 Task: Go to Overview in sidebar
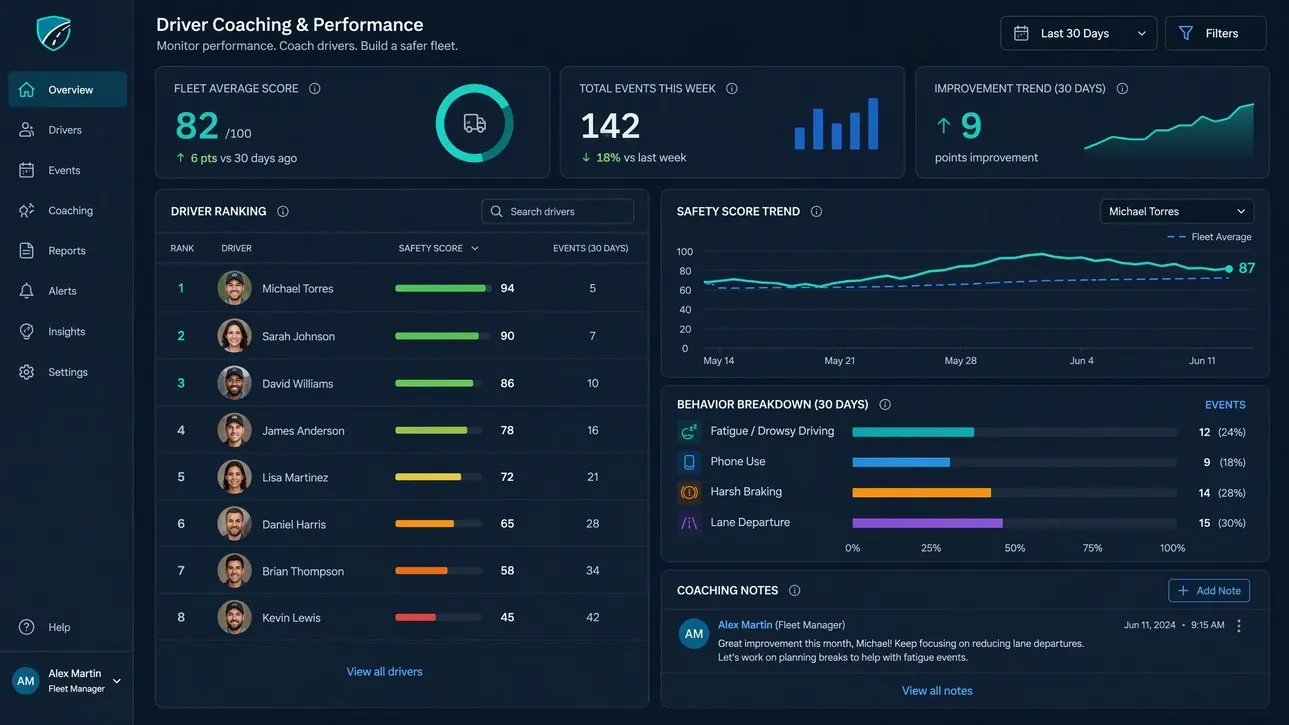pos(67,89)
